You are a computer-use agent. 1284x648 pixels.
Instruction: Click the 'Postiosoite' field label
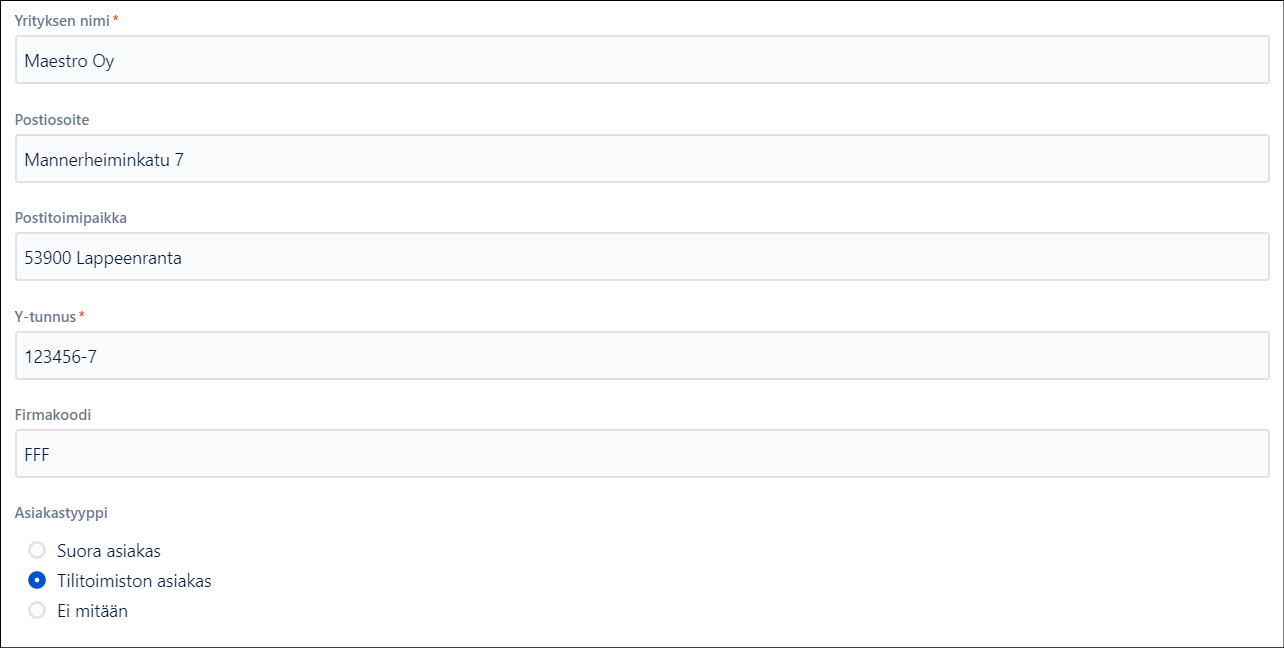52,120
